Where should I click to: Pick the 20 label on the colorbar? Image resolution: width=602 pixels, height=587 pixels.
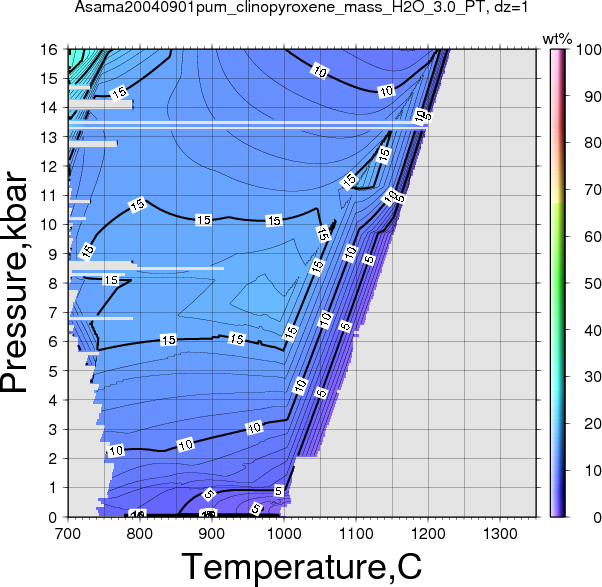point(592,423)
